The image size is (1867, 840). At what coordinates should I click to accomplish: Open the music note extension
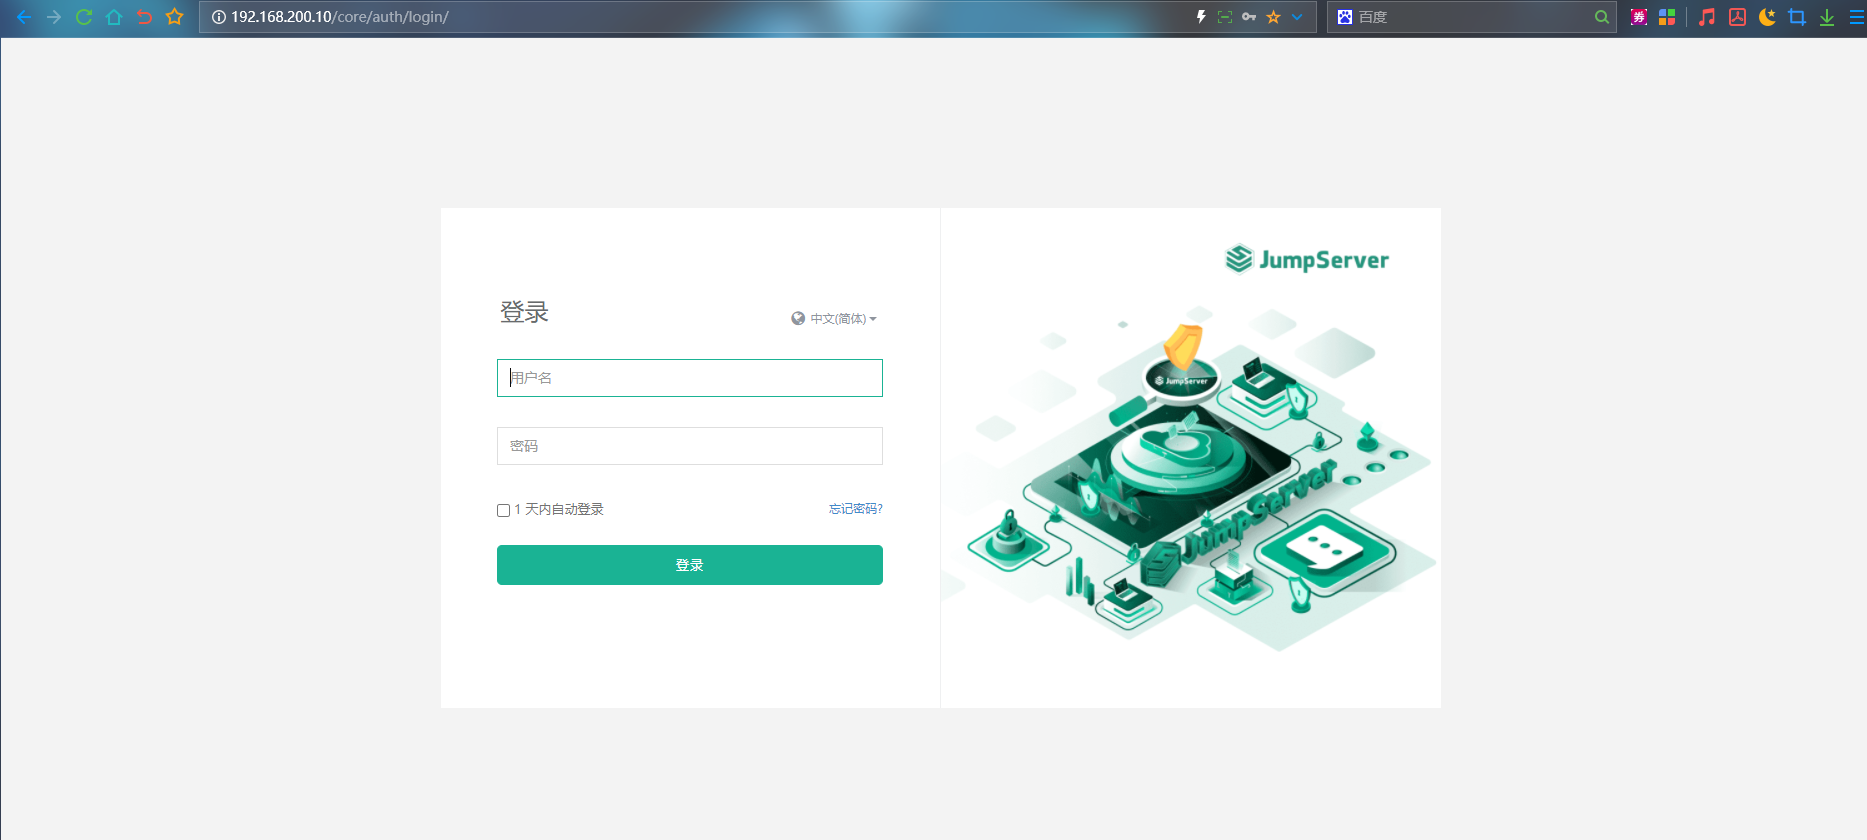click(1707, 17)
